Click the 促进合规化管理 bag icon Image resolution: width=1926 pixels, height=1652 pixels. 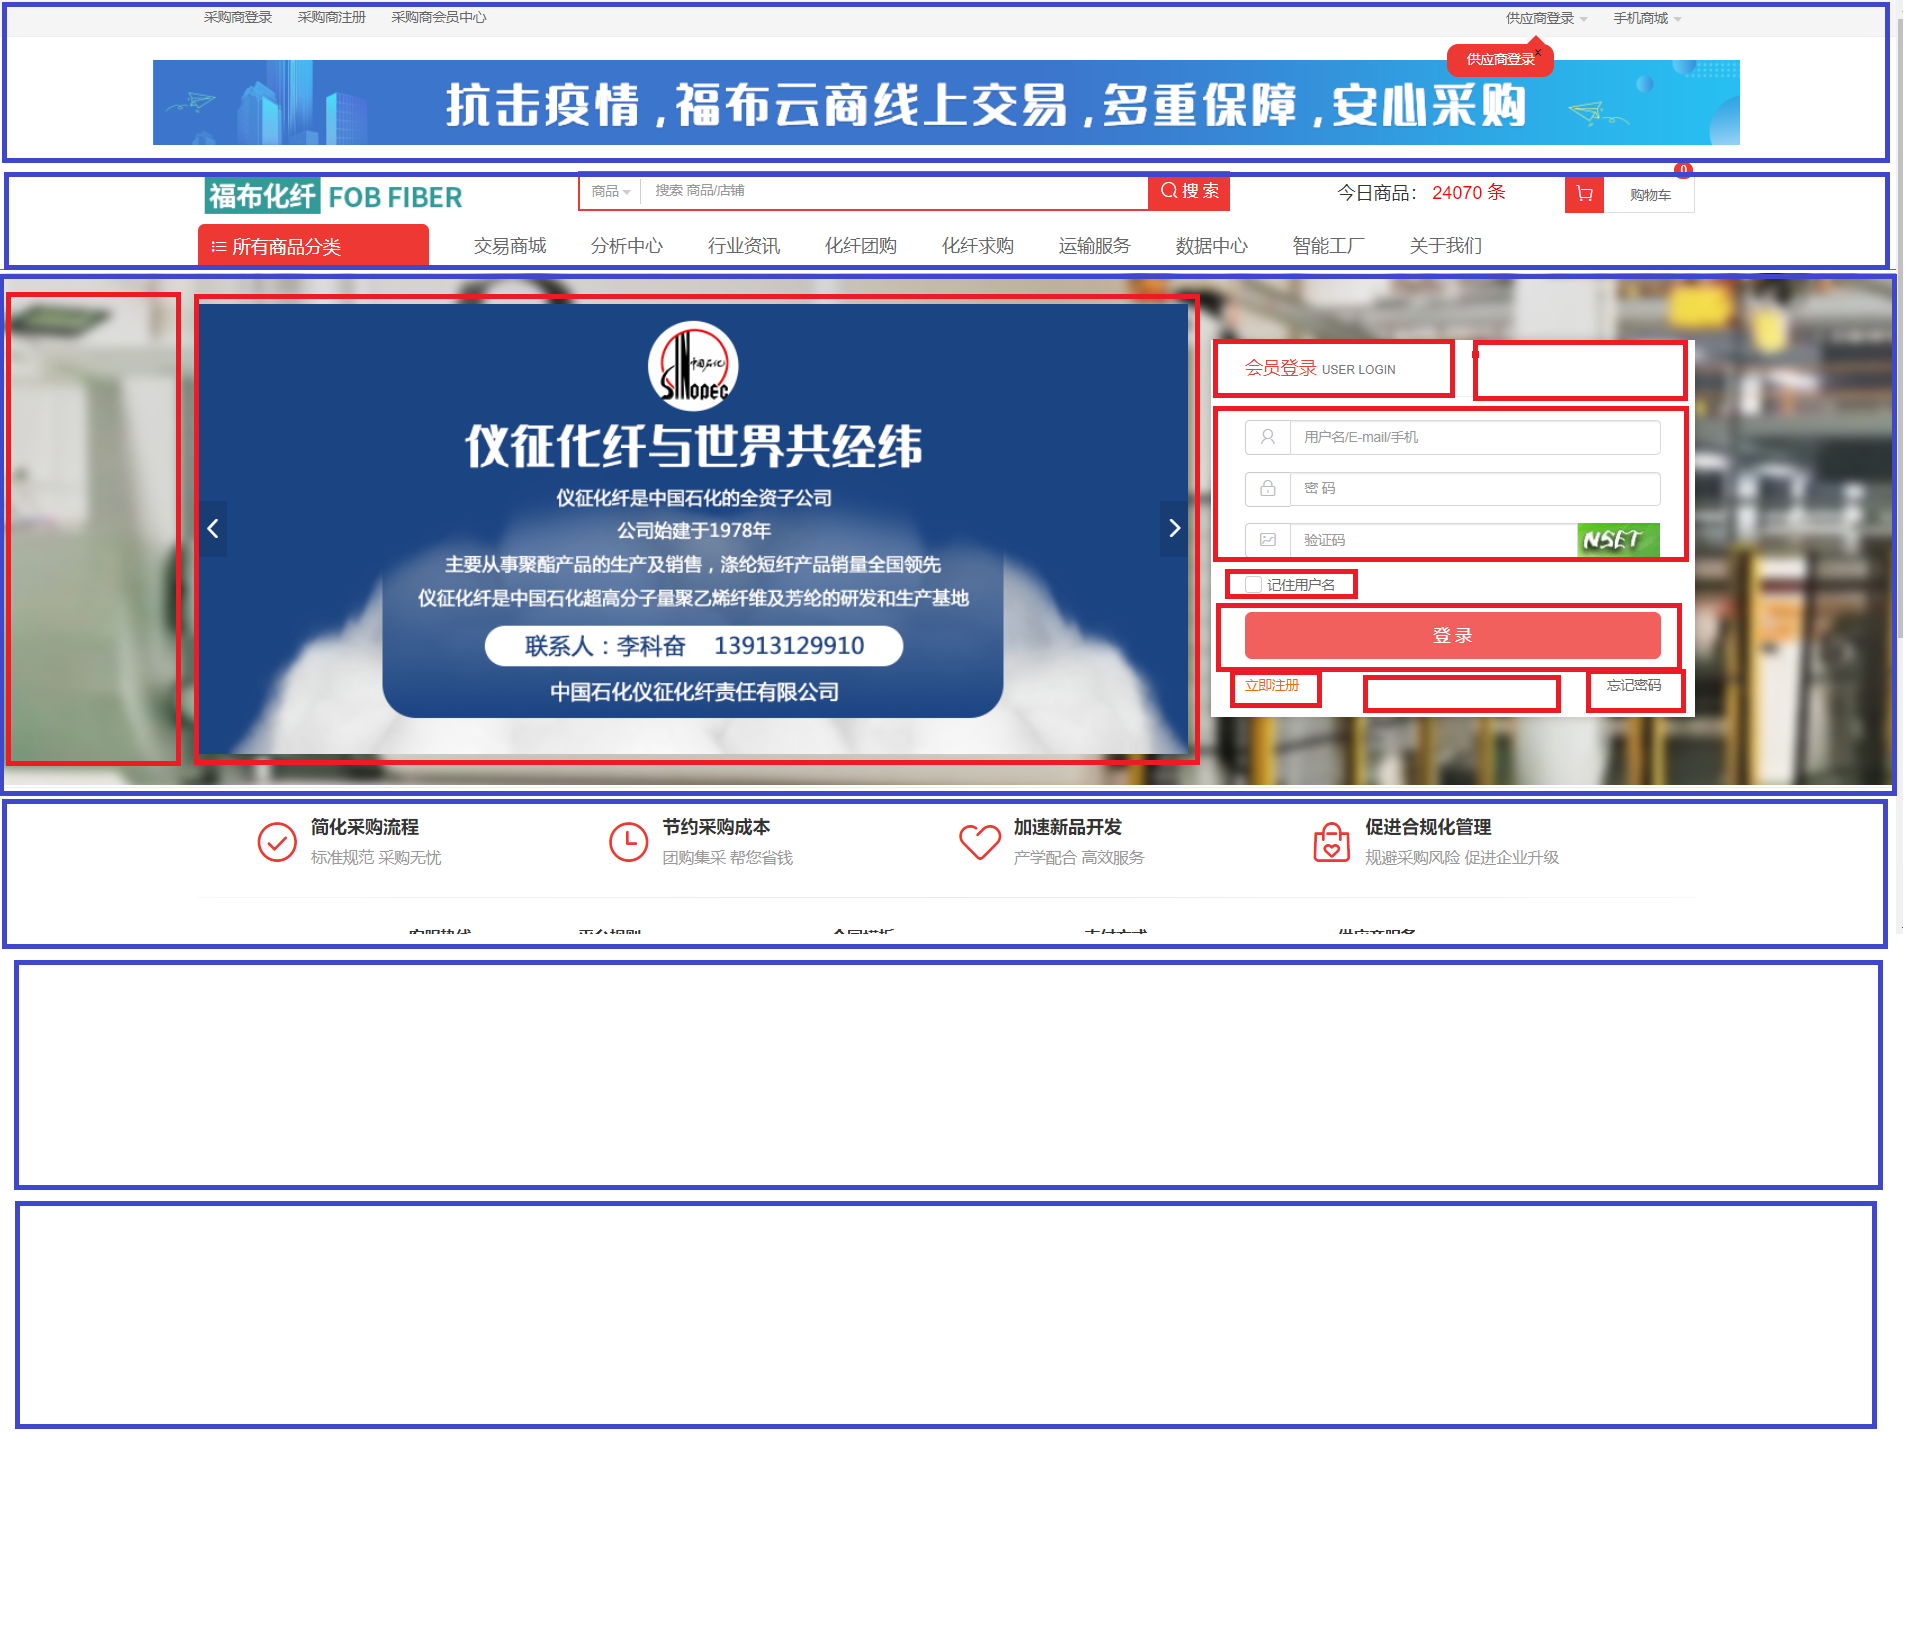1331,842
